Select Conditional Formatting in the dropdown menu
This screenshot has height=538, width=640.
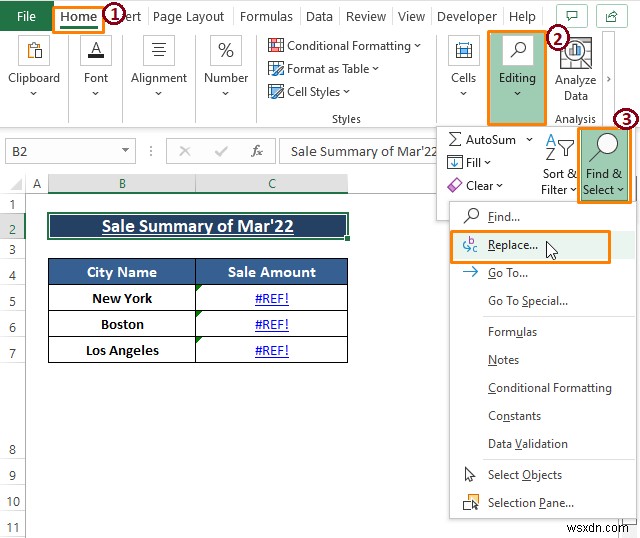tap(542, 388)
